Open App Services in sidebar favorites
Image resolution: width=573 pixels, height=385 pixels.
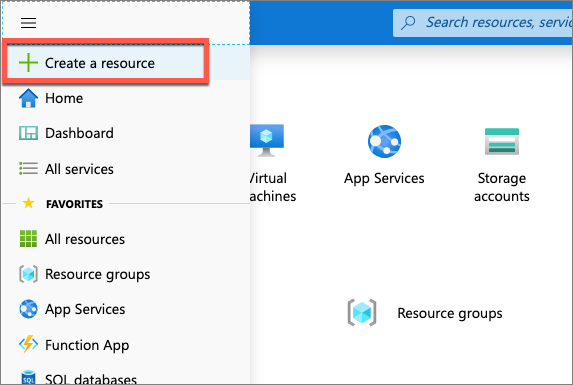[85, 309]
